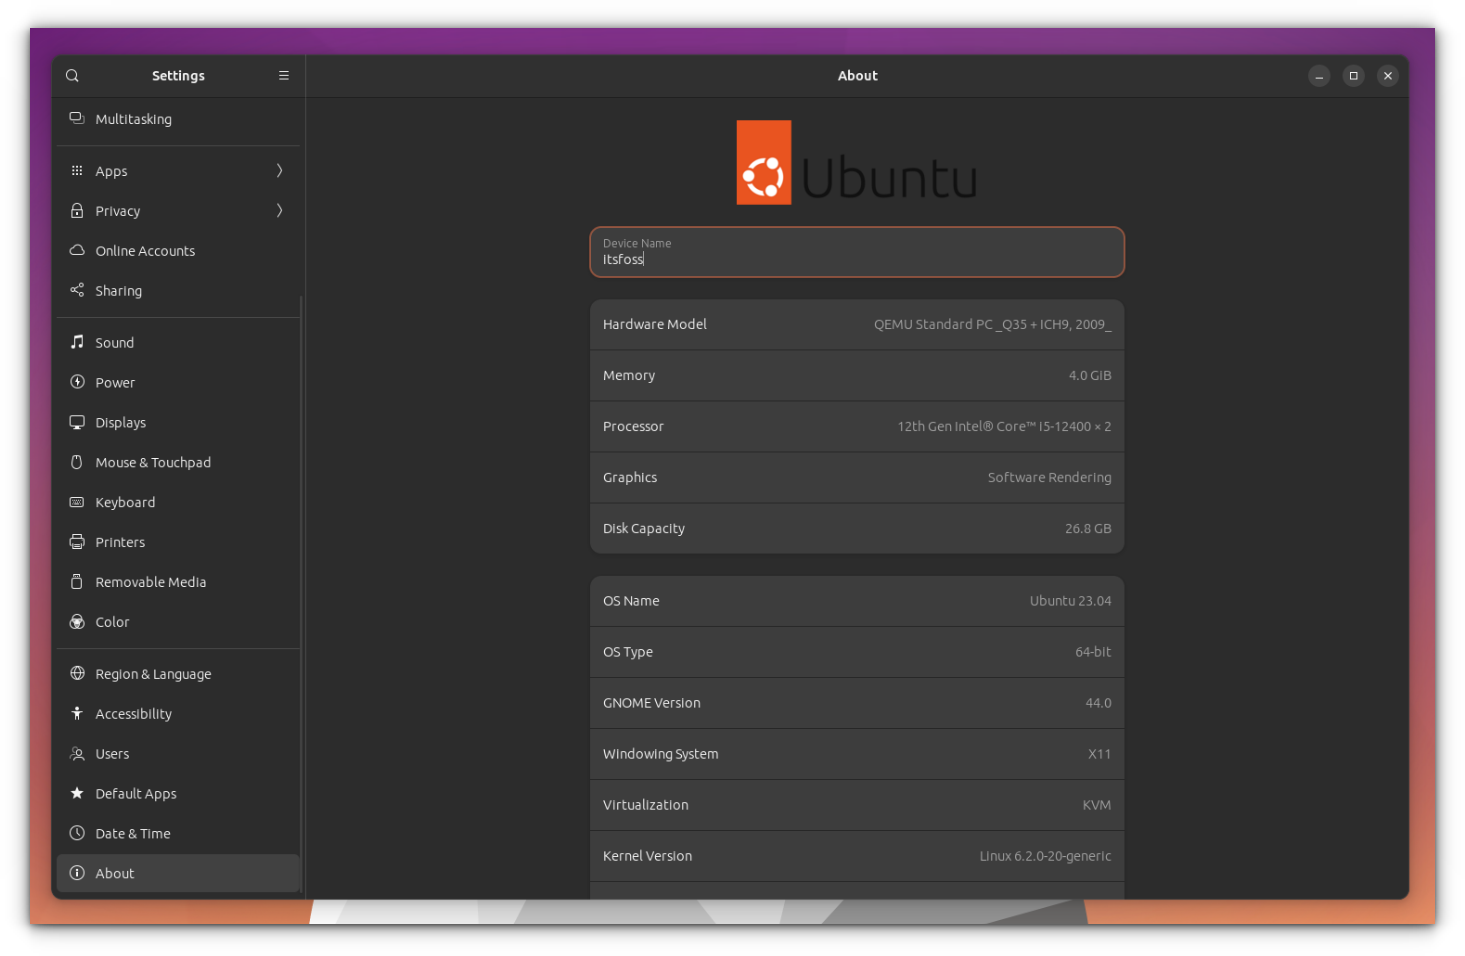Open the Printers label

tap(120, 543)
